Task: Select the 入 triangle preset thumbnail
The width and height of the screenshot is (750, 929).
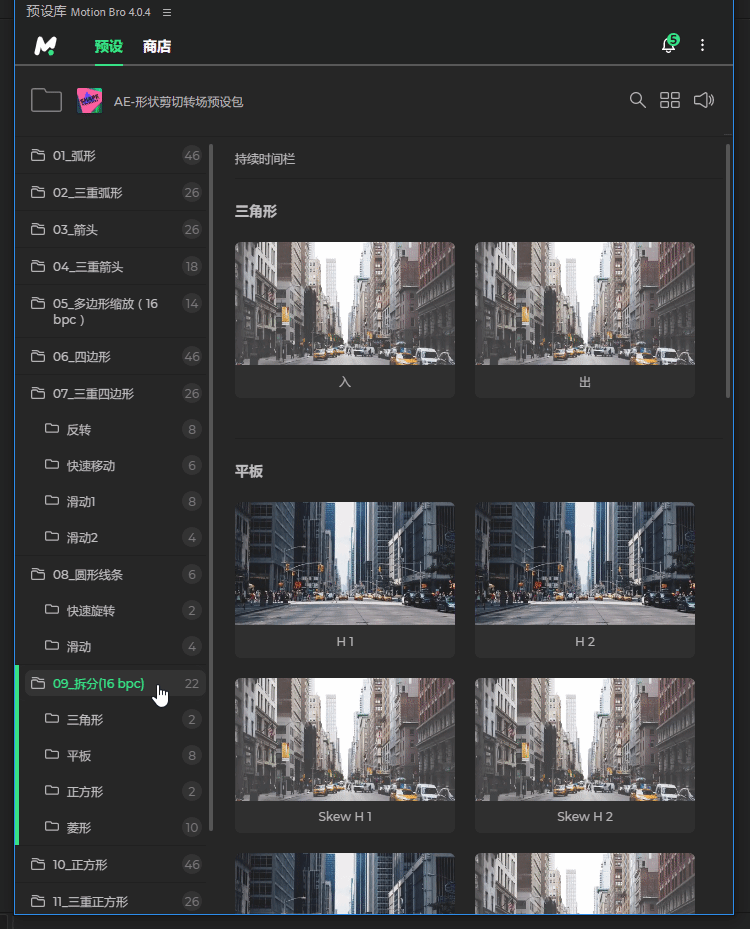Action: (x=345, y=319)
